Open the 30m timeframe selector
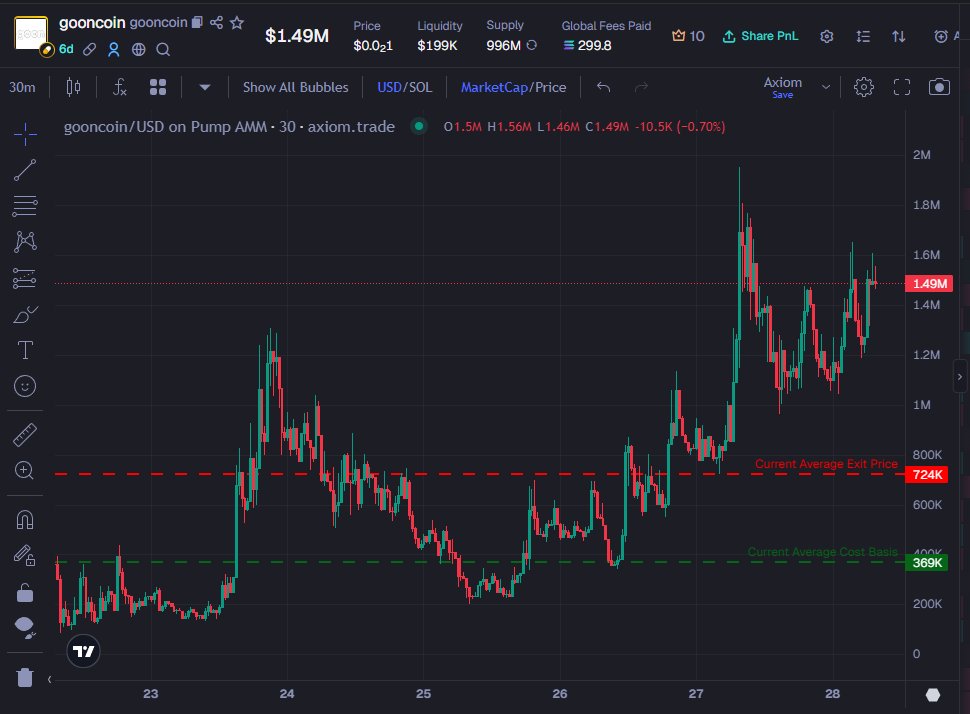Image resolution: width=970 pixels, height=714 pixels. coord(22,87)
